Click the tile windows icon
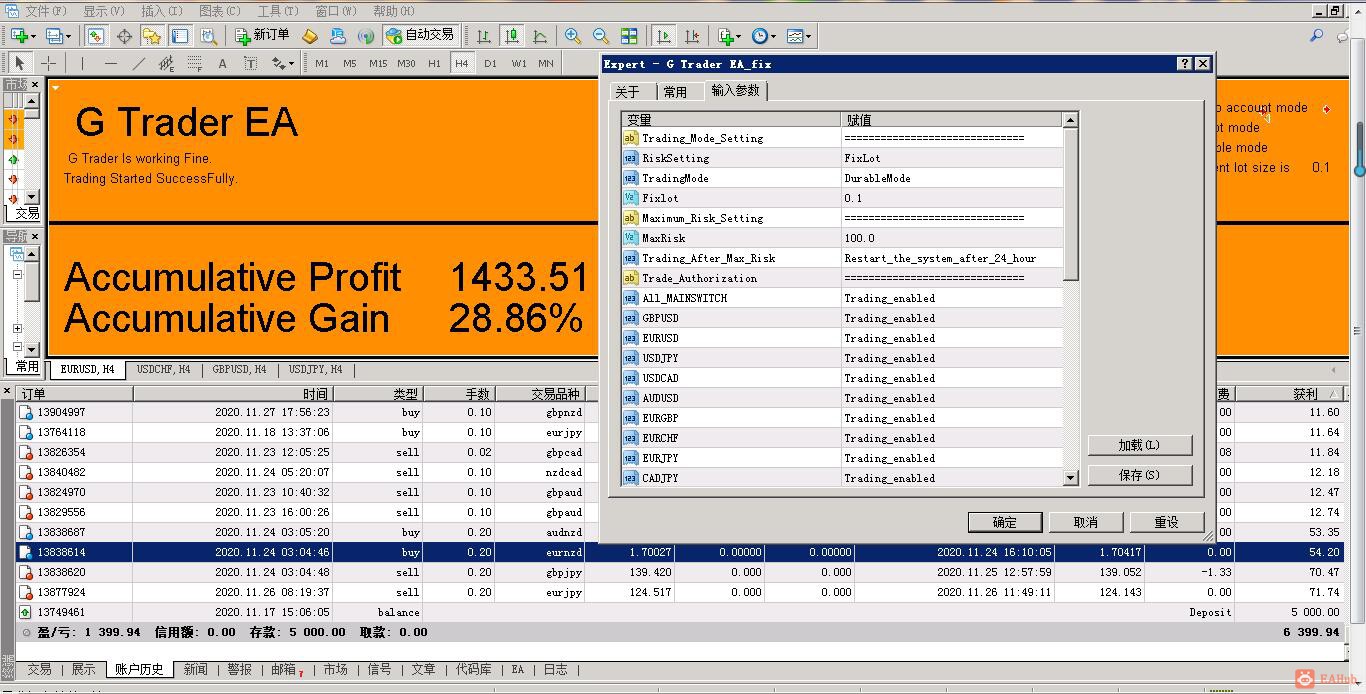The image size is (1366, 694). (x=629, y=36)
